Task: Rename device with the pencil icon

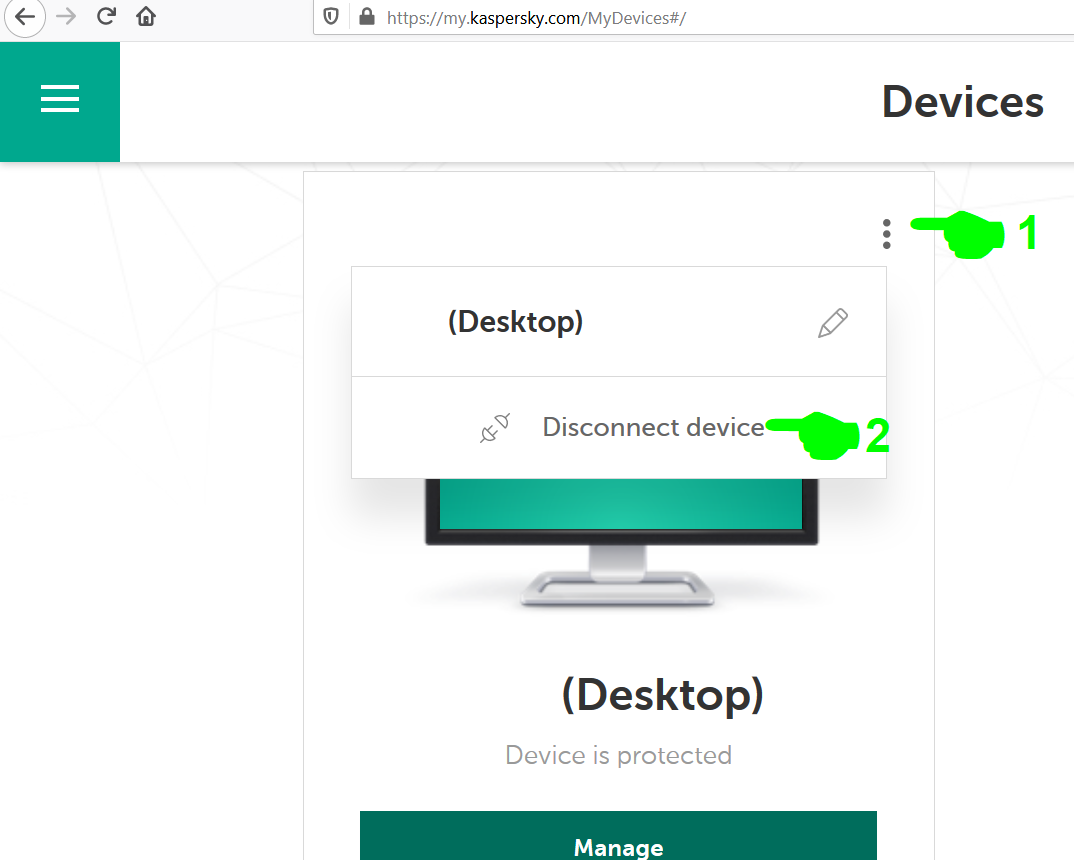Action: 832,322
